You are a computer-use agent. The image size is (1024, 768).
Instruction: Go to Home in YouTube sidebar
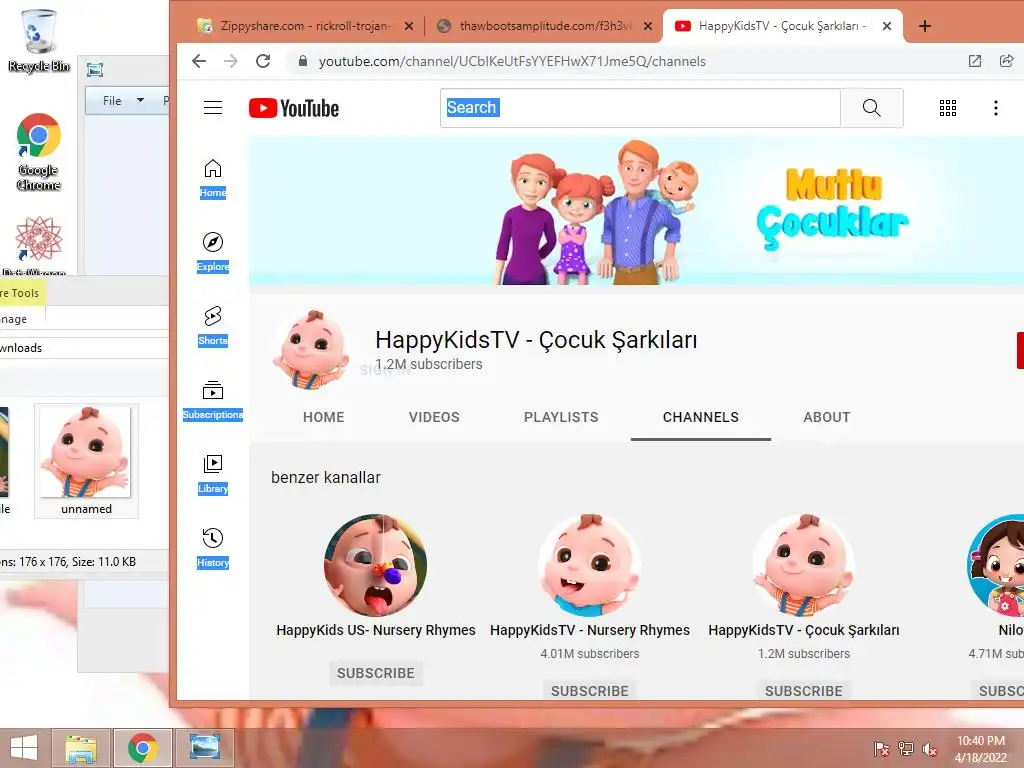[213, 178]
